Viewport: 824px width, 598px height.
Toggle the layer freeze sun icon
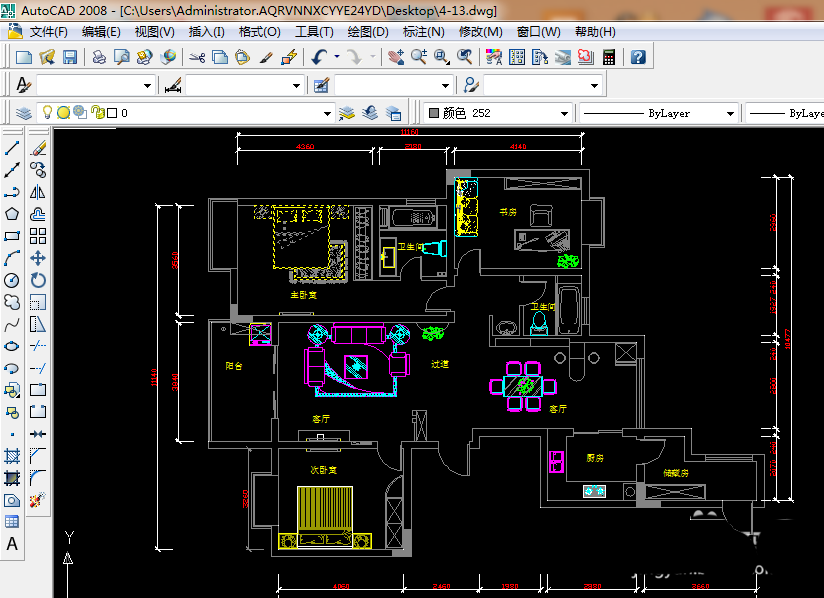[x=63, y=113]
